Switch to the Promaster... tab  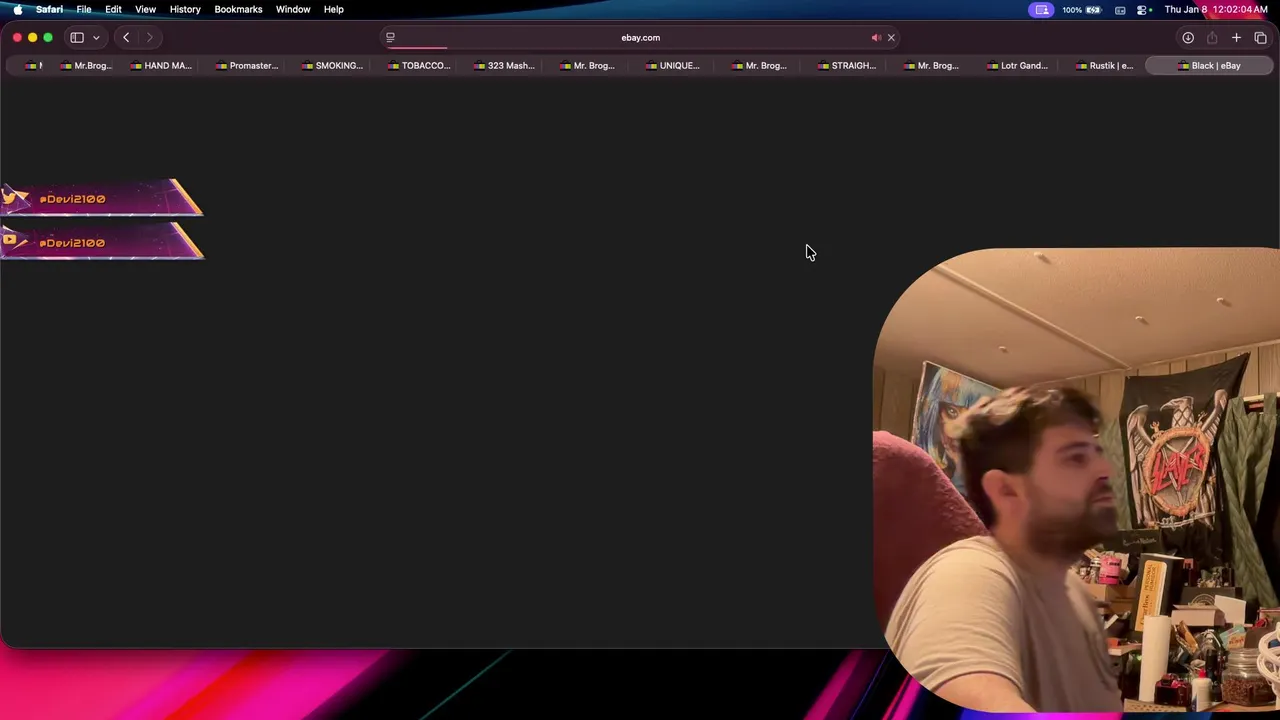(x=246, y=66)
